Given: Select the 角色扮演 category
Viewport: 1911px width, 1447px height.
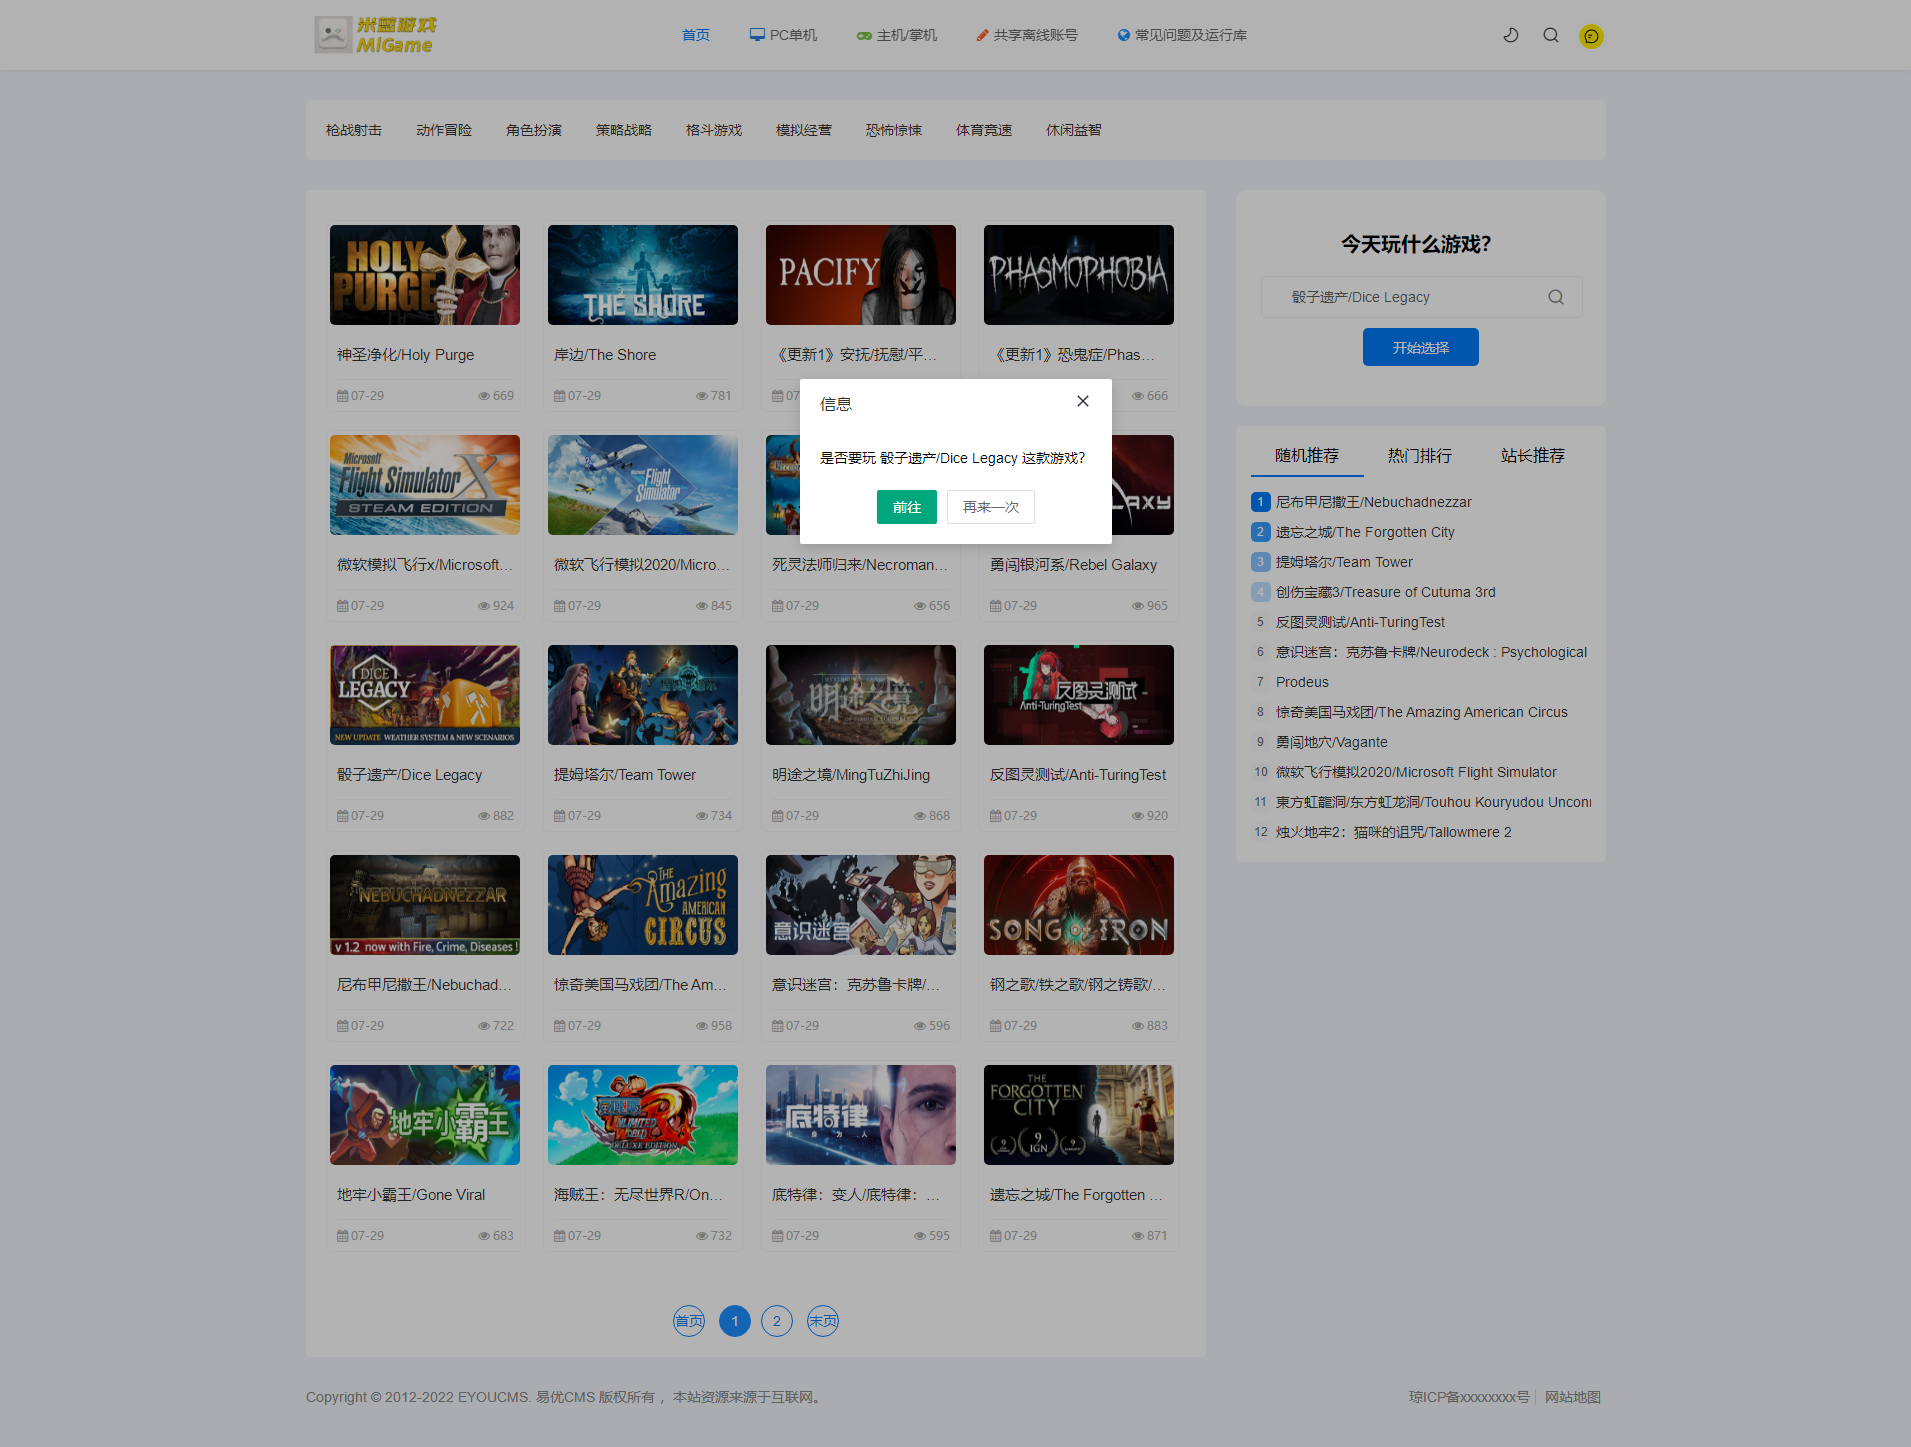Looking at the screenshot, I should 534,130.
